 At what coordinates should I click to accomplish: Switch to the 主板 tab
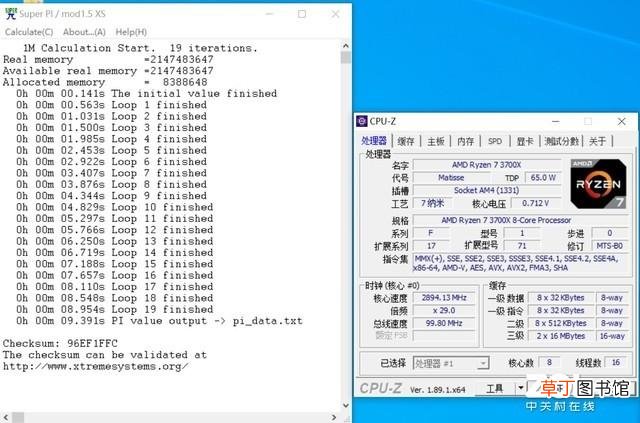[x=436, y=141]
